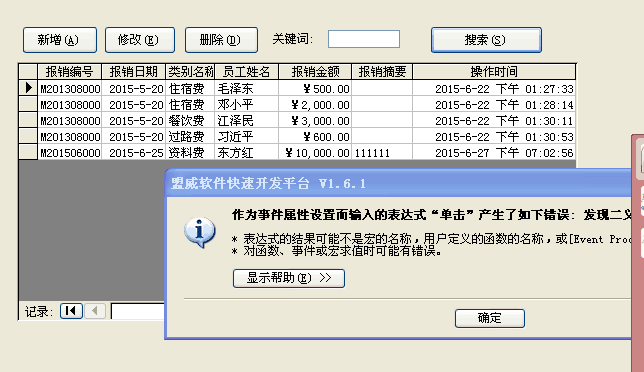Click the time cell 下午 01:30:53

pyautogui.click(x=494, y=136)
